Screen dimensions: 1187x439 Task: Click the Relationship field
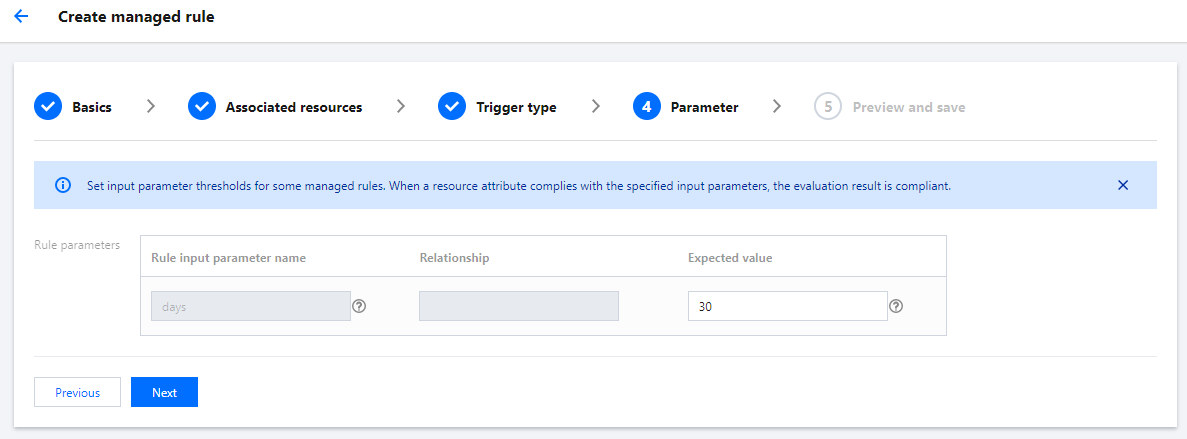point(519,306)
